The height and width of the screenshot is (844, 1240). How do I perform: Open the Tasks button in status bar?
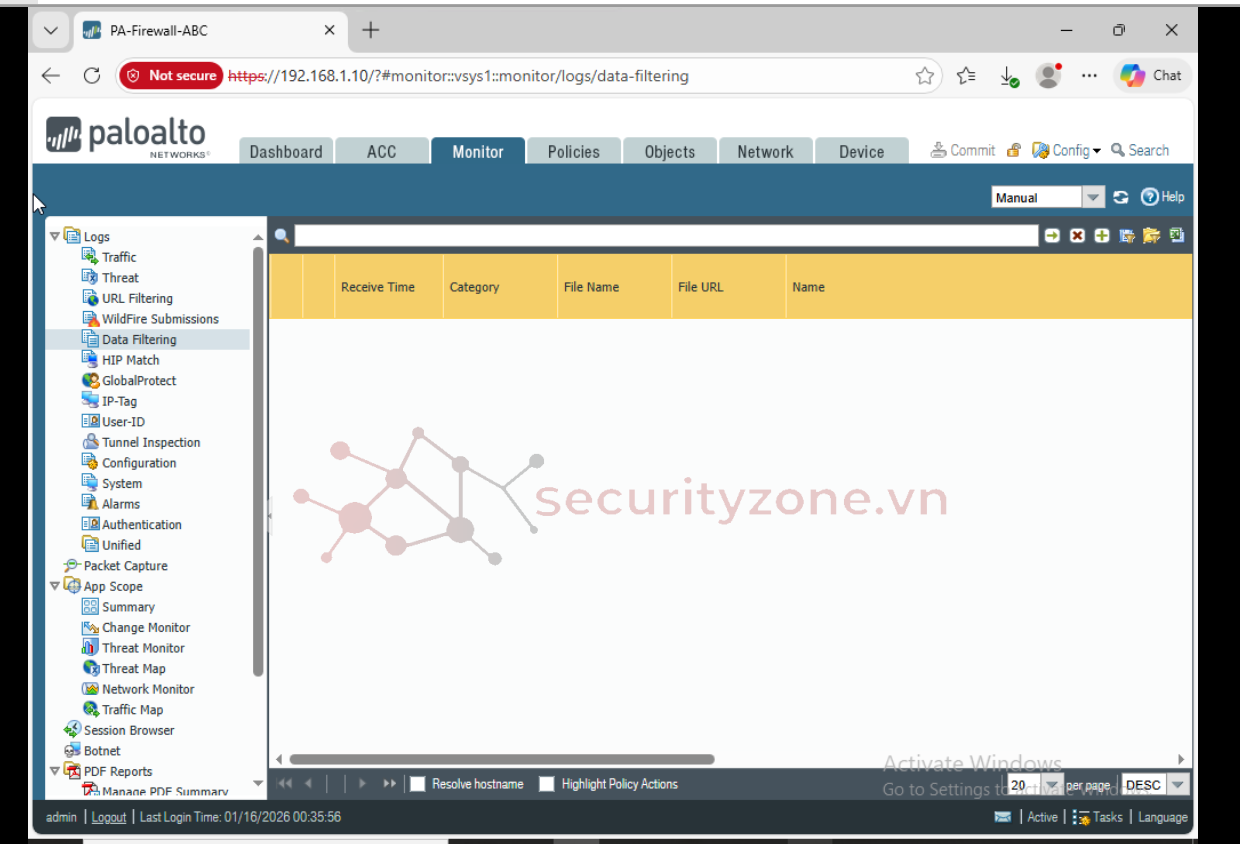pyautogui.click(x=1098, y=817)
